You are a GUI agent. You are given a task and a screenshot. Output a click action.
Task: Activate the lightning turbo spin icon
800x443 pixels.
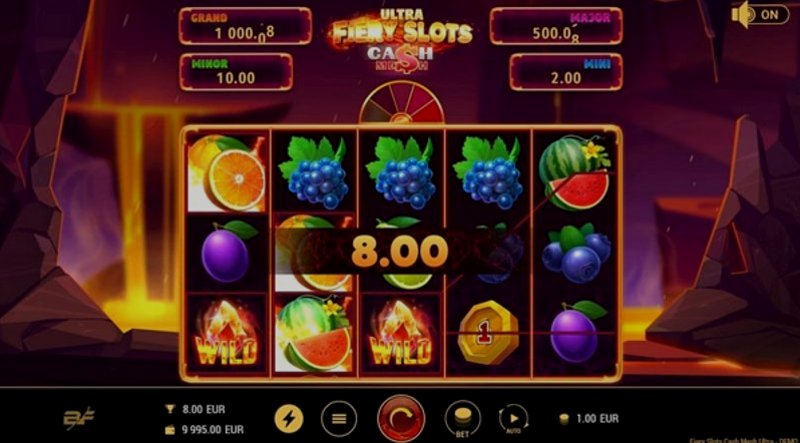click(289, 419)
